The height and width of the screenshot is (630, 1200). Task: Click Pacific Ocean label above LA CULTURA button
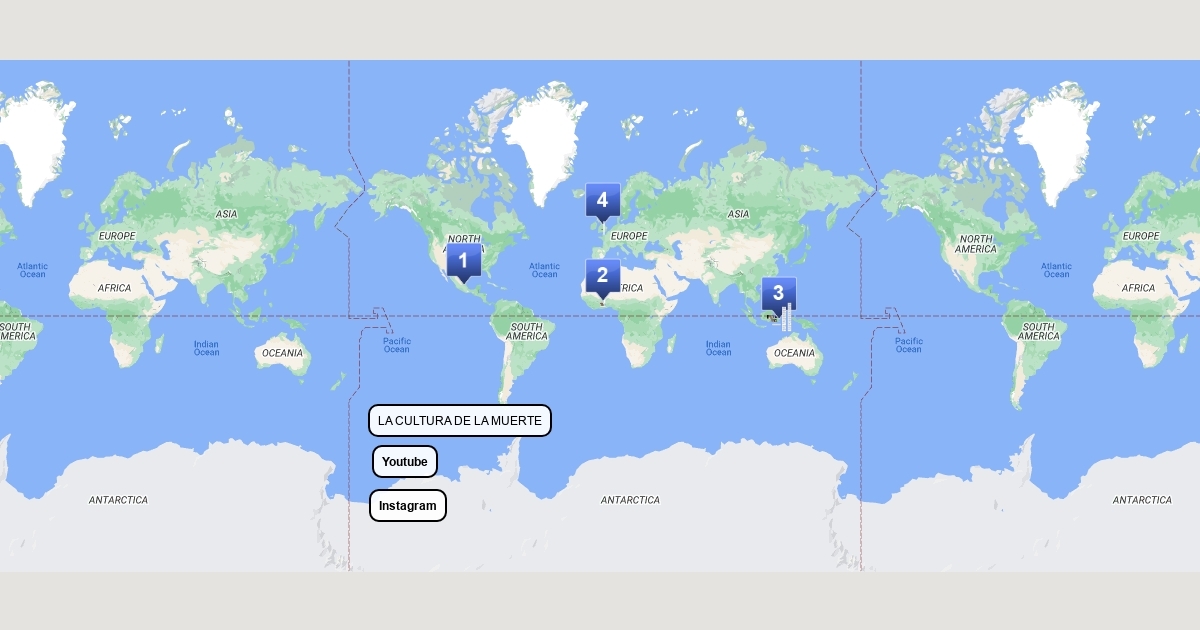pos(397,345)
